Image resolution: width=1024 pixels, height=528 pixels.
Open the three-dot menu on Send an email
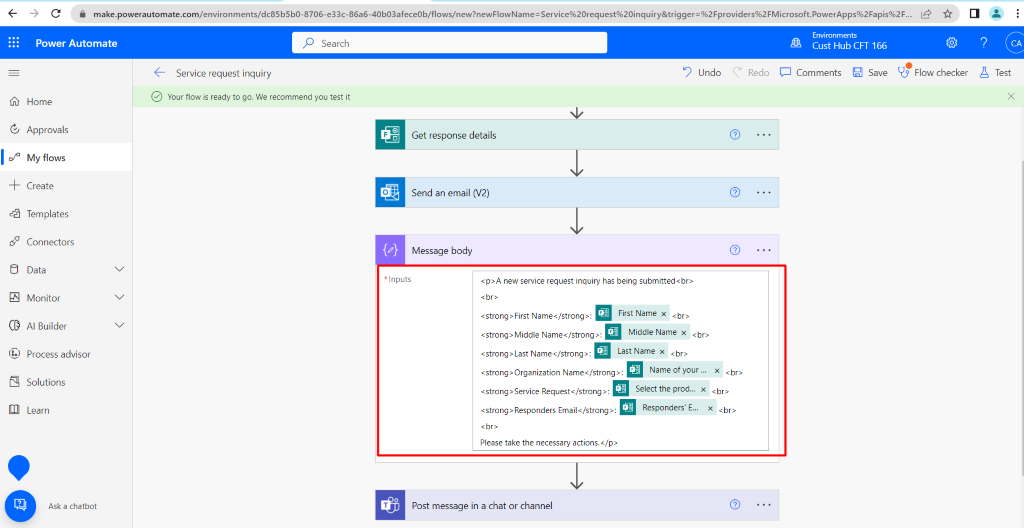click(764, 193)
